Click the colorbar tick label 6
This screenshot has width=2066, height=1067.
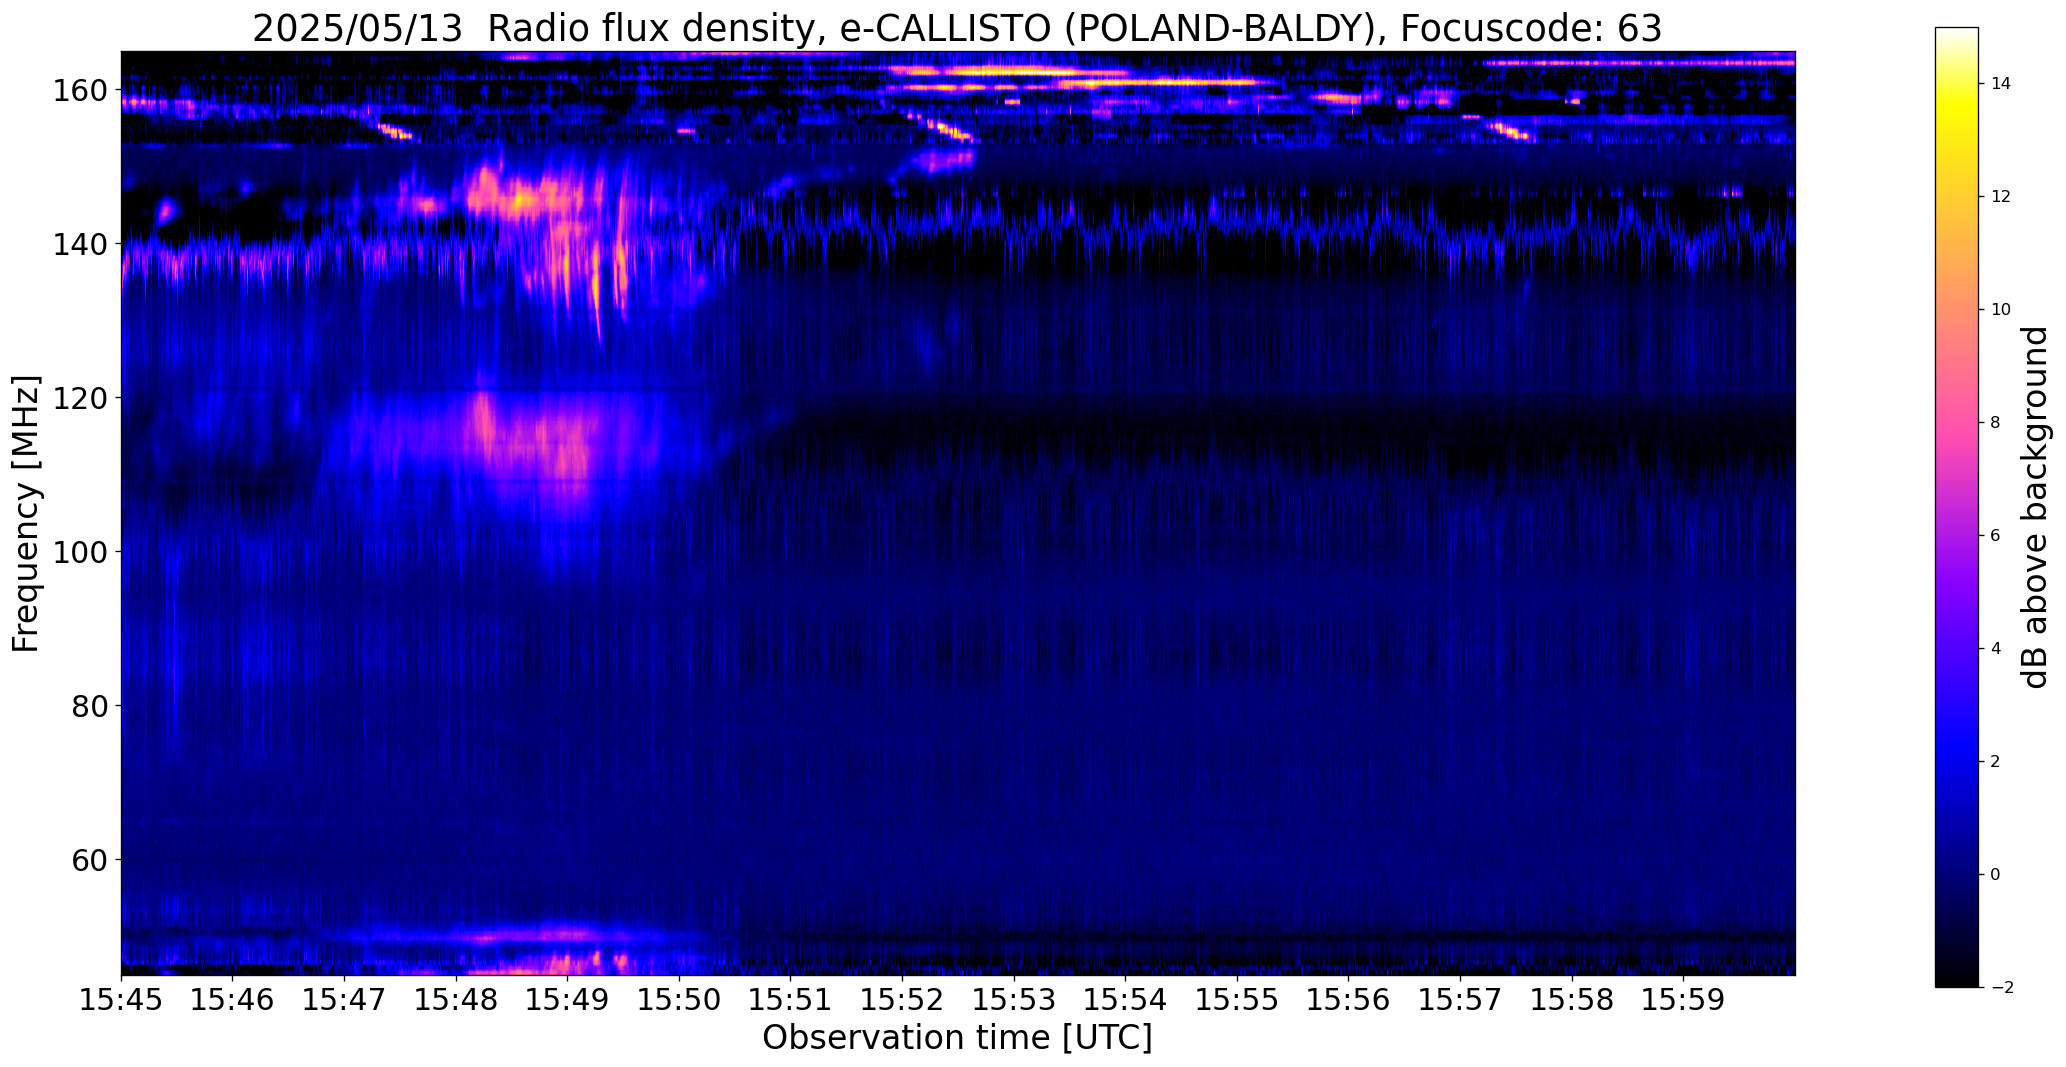pyautogui.click(x=1996, y=535)
